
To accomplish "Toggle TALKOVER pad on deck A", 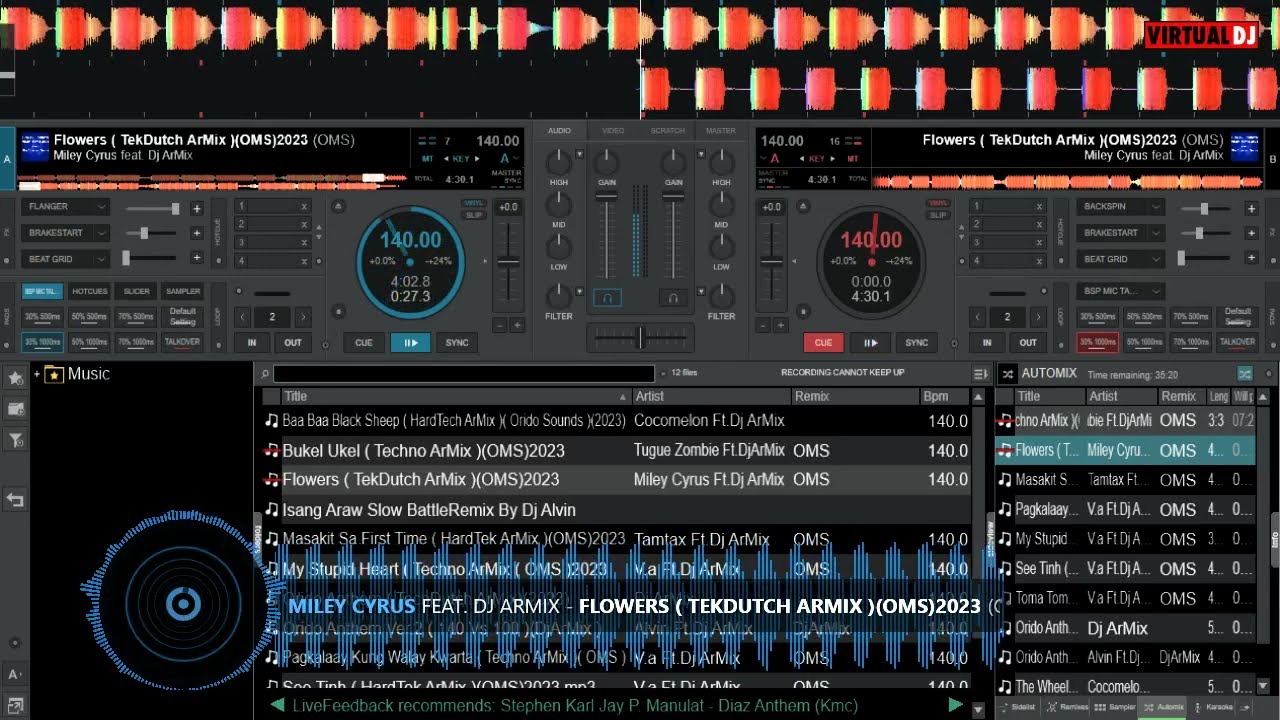I will click(182, 341).
